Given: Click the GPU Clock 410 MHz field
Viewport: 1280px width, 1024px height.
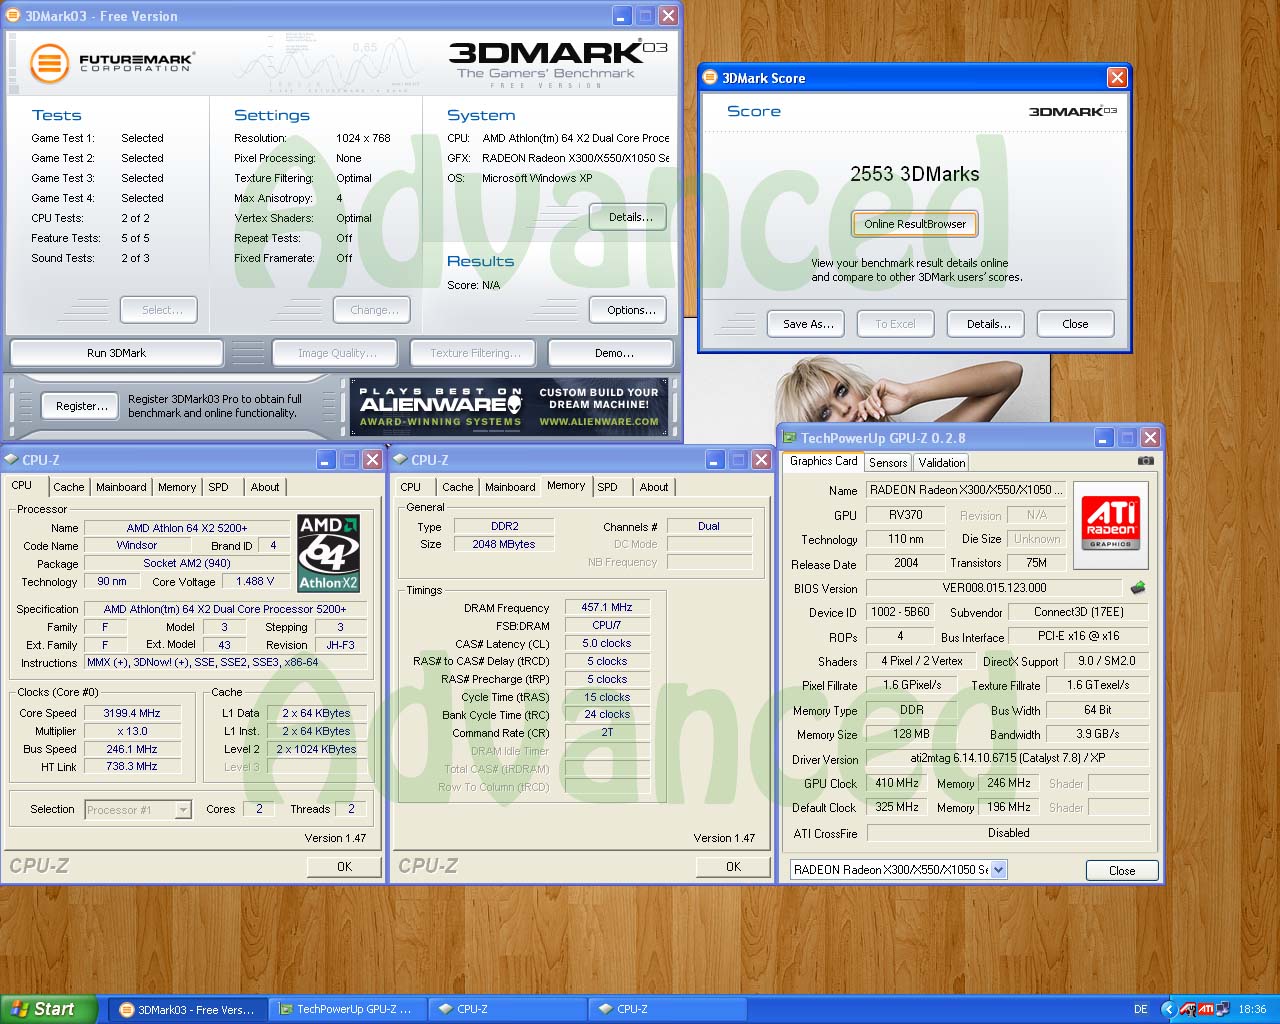Looking at the screenshot, I should (896, 784).
